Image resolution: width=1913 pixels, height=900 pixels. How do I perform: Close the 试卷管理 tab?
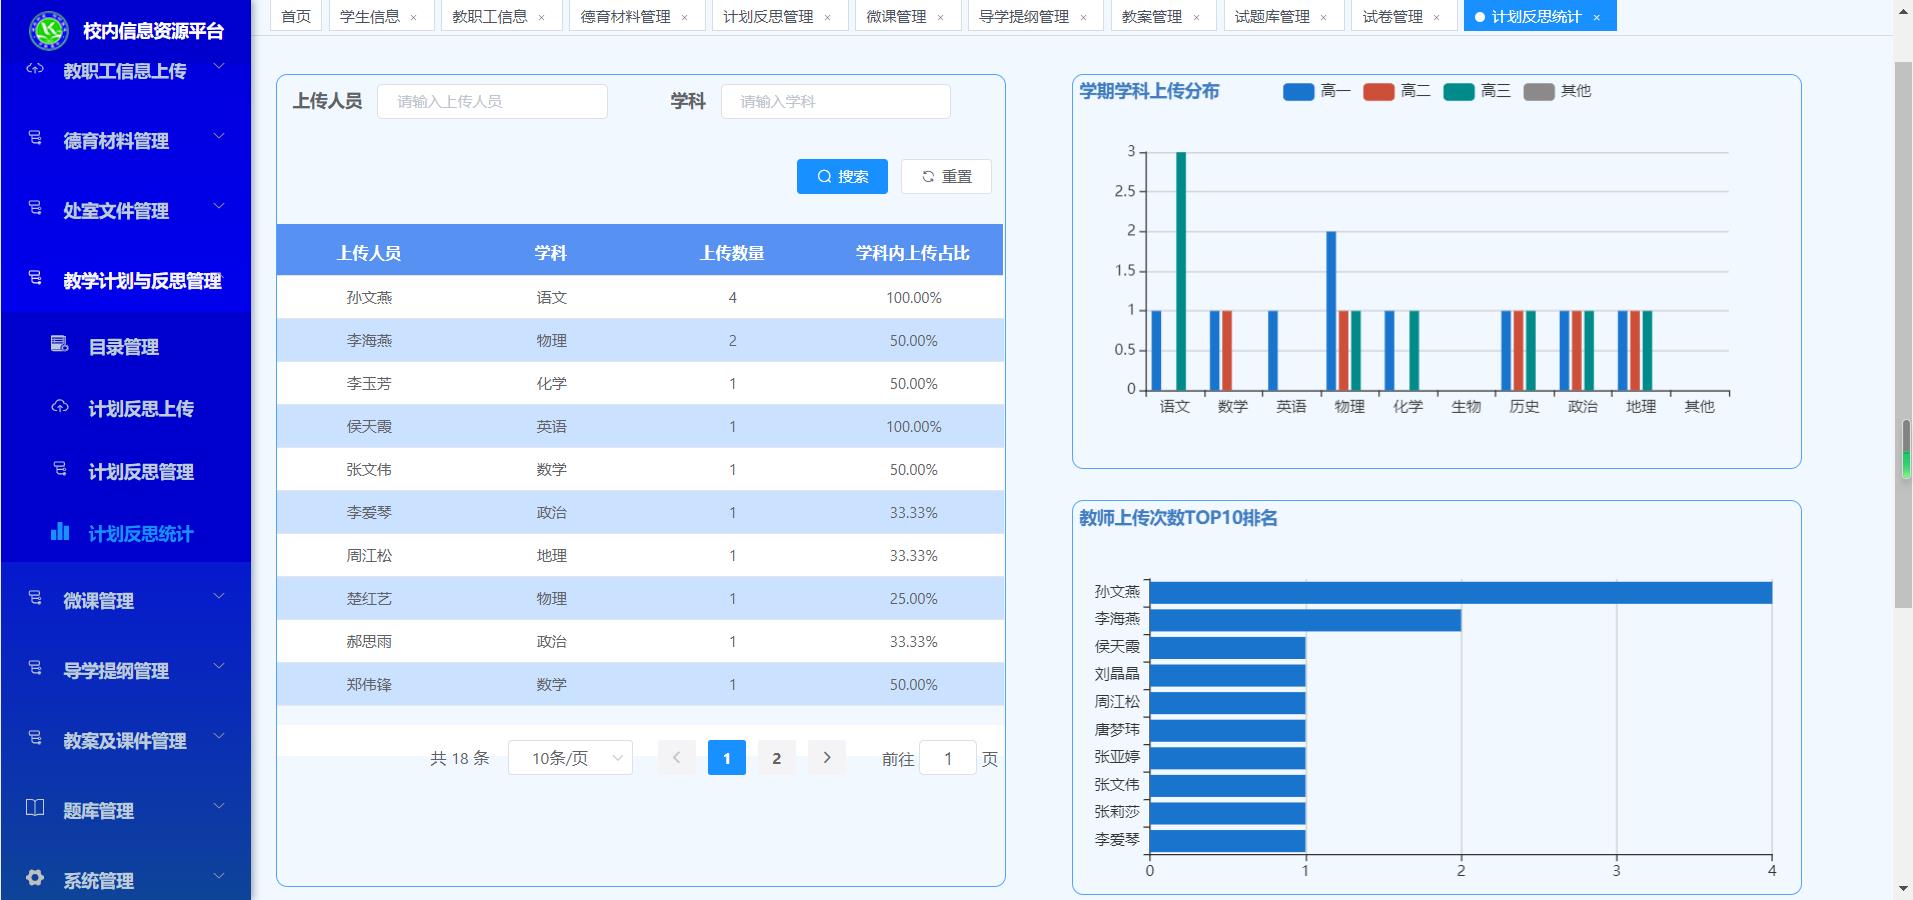click(1436, 17)
